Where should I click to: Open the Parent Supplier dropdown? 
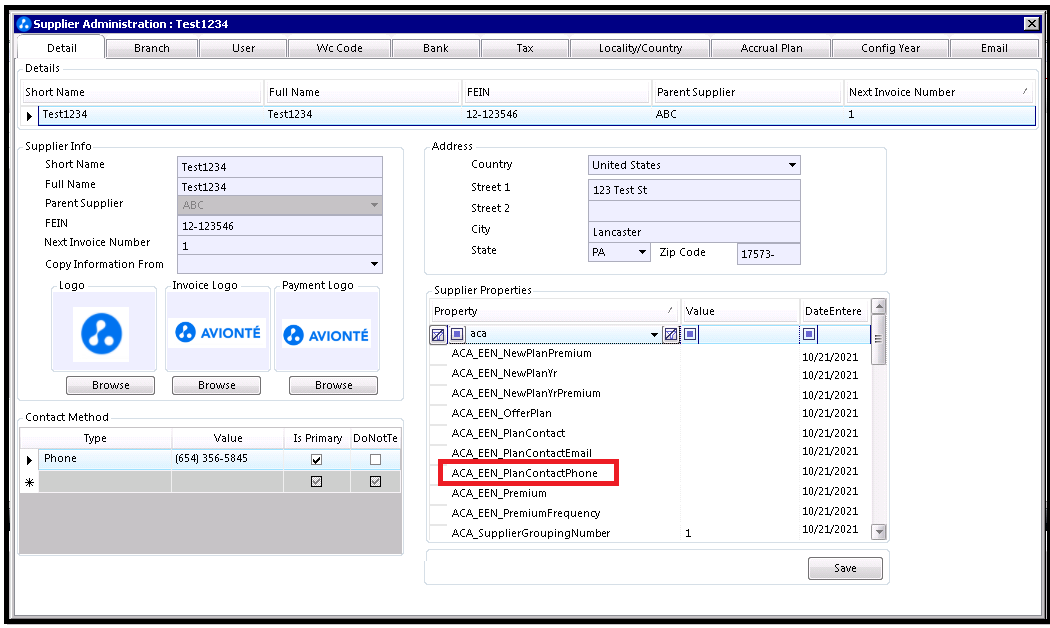374,205
